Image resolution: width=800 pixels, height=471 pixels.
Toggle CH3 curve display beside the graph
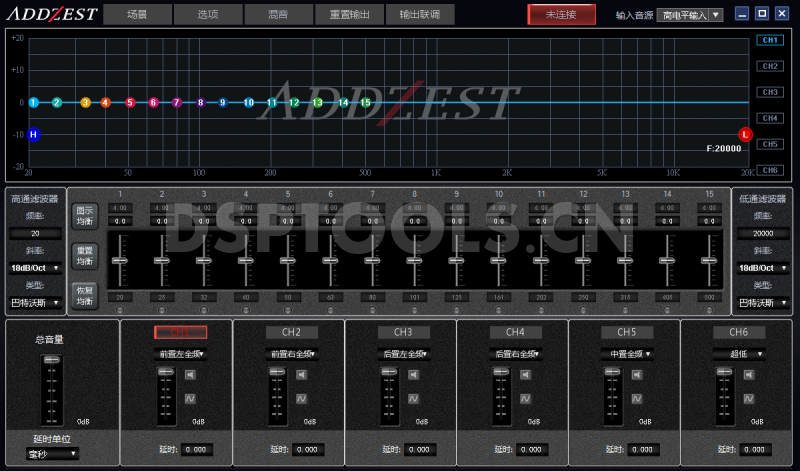pyautogui.click(x=768, y=92)
